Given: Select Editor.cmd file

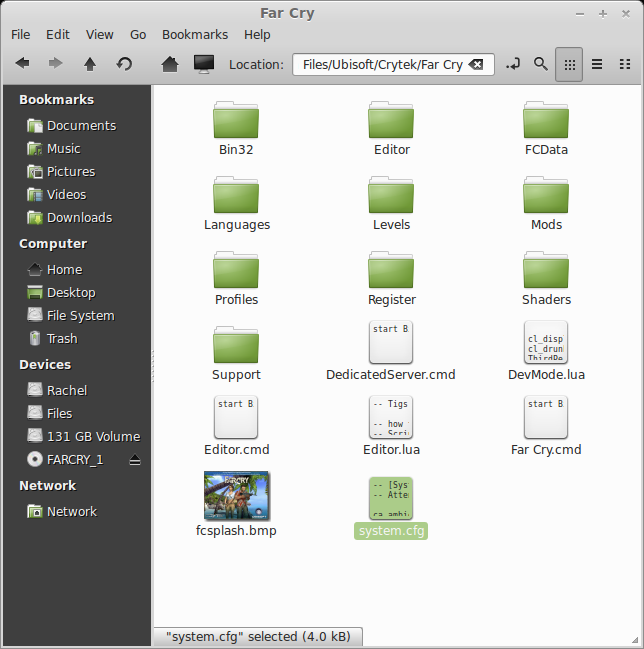Looking at the screenshot, I should tap(236, 426).
